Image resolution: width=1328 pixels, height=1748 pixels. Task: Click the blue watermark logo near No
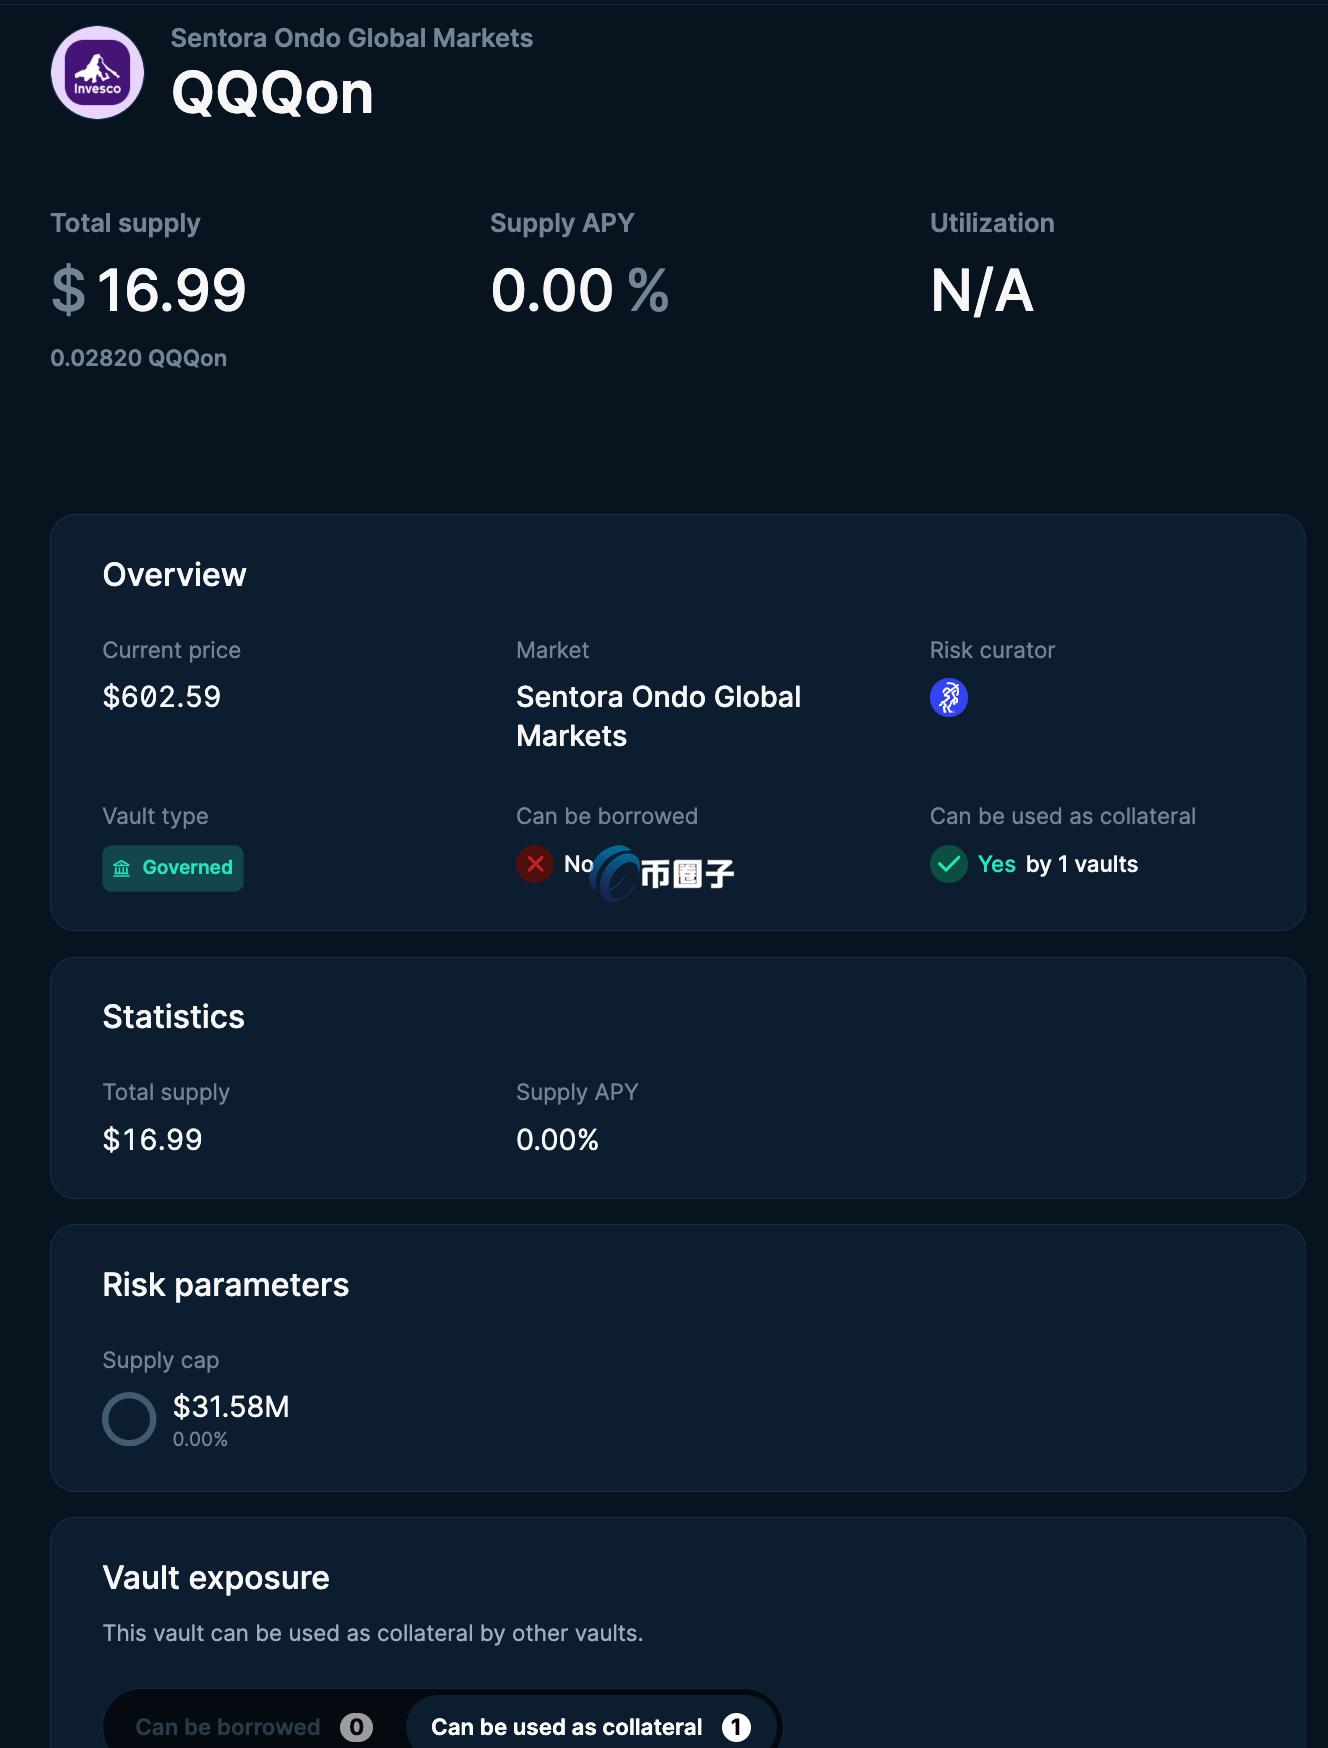click(615, 874)
